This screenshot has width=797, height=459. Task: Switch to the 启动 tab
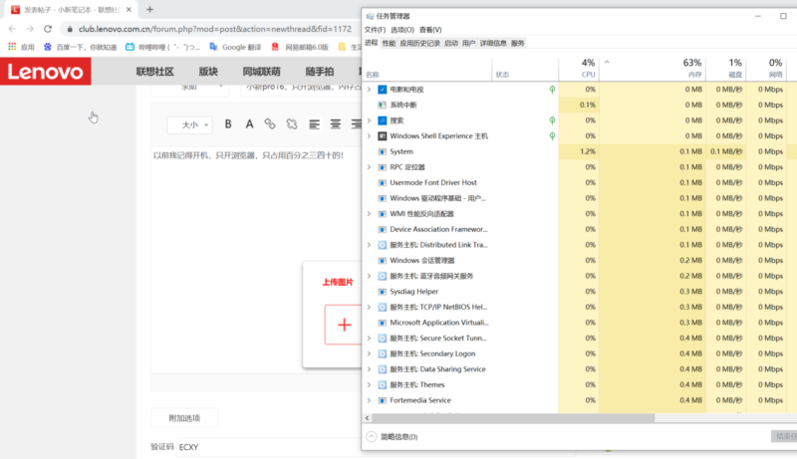(450, 44)
